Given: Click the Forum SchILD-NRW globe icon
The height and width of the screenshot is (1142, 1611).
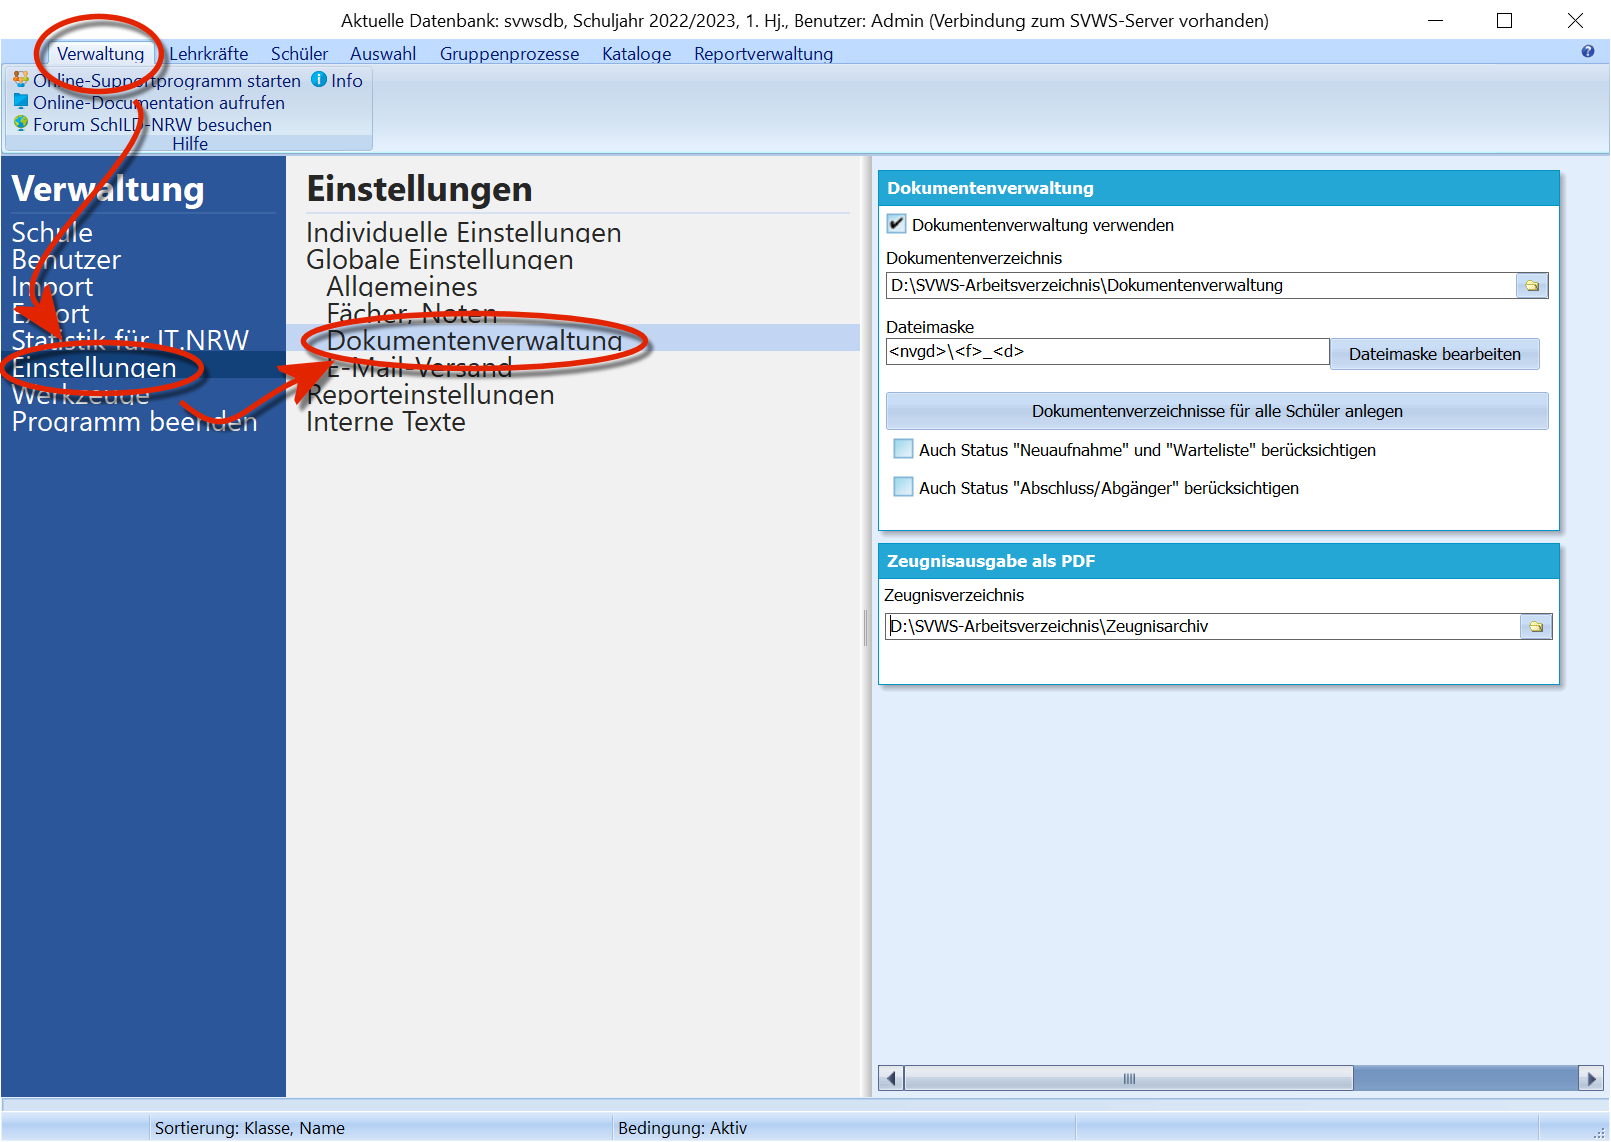Looking at the screenshot, I should pos(21,123).
